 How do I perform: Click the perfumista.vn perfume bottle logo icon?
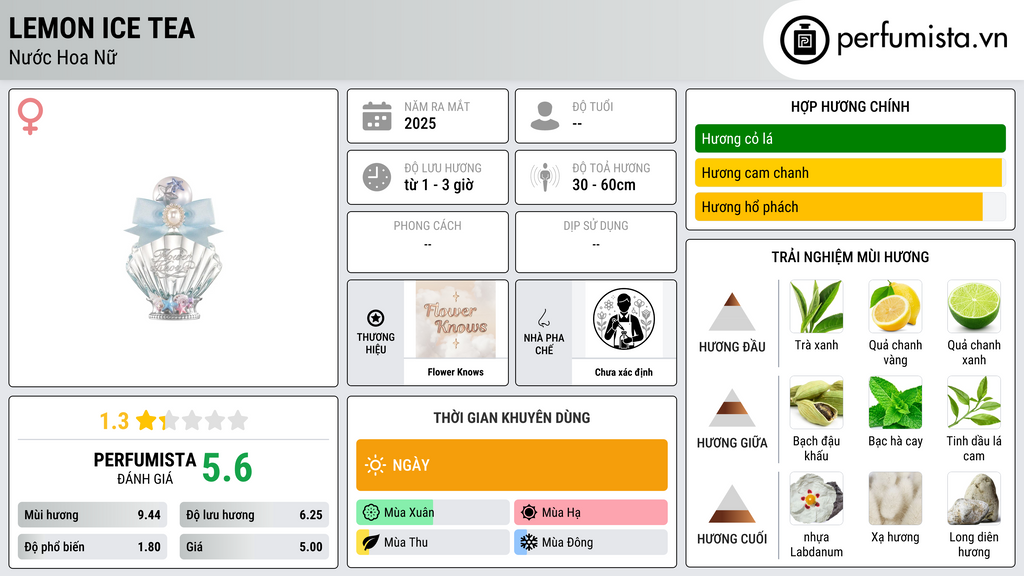(x=804, y=40)
